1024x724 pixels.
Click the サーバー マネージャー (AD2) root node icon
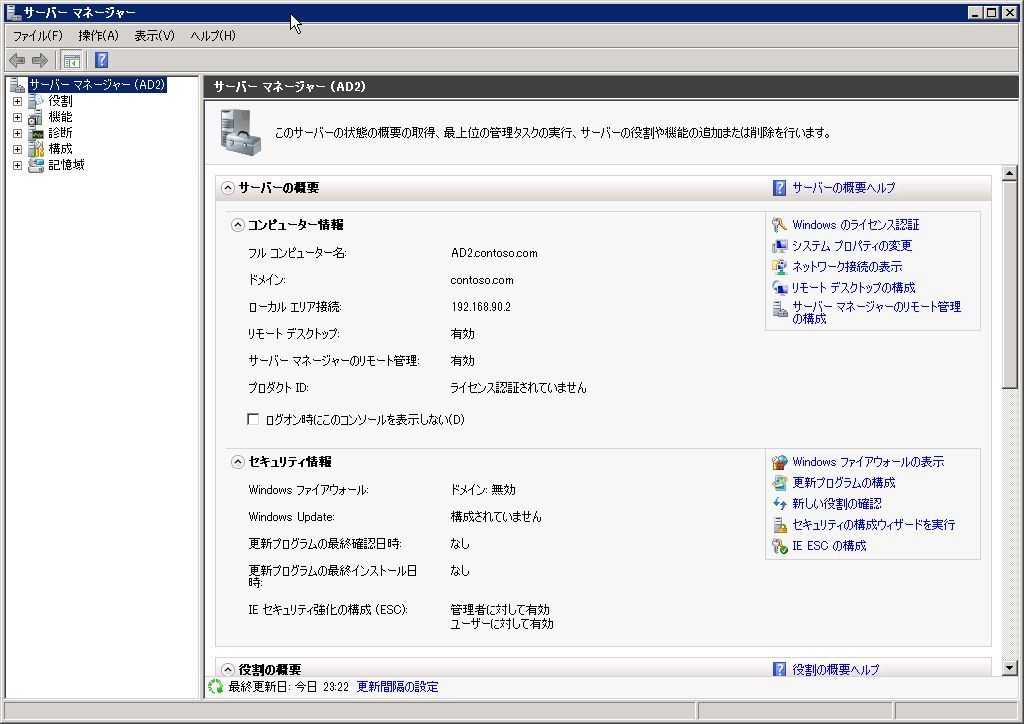[x=18, y=85]
